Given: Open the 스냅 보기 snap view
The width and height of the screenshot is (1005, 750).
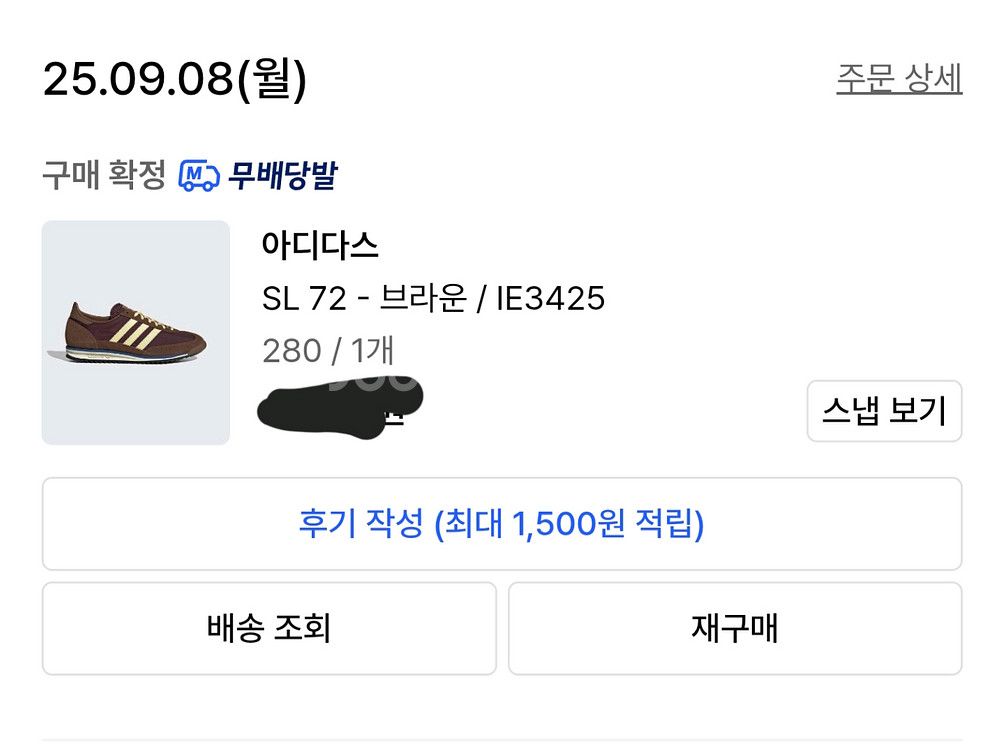Looking at the screenshot, I should (x=883, y=411).
